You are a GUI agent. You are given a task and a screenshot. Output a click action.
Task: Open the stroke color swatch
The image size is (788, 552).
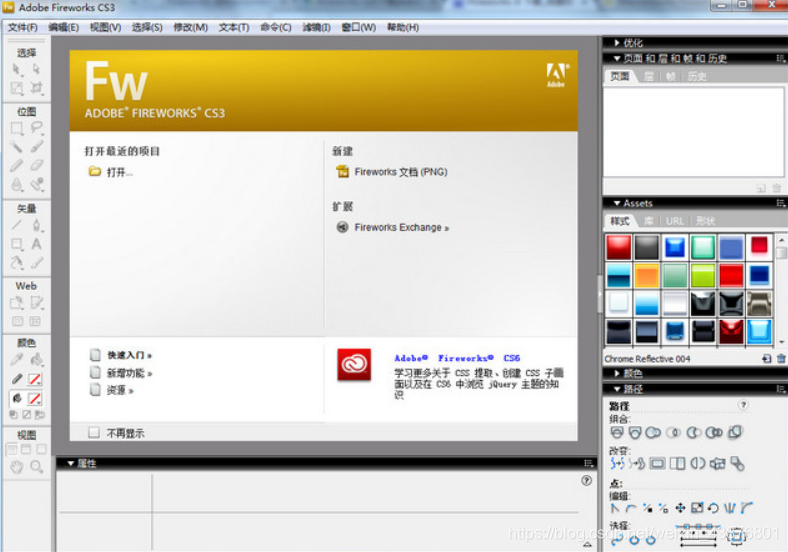(35, 379)
